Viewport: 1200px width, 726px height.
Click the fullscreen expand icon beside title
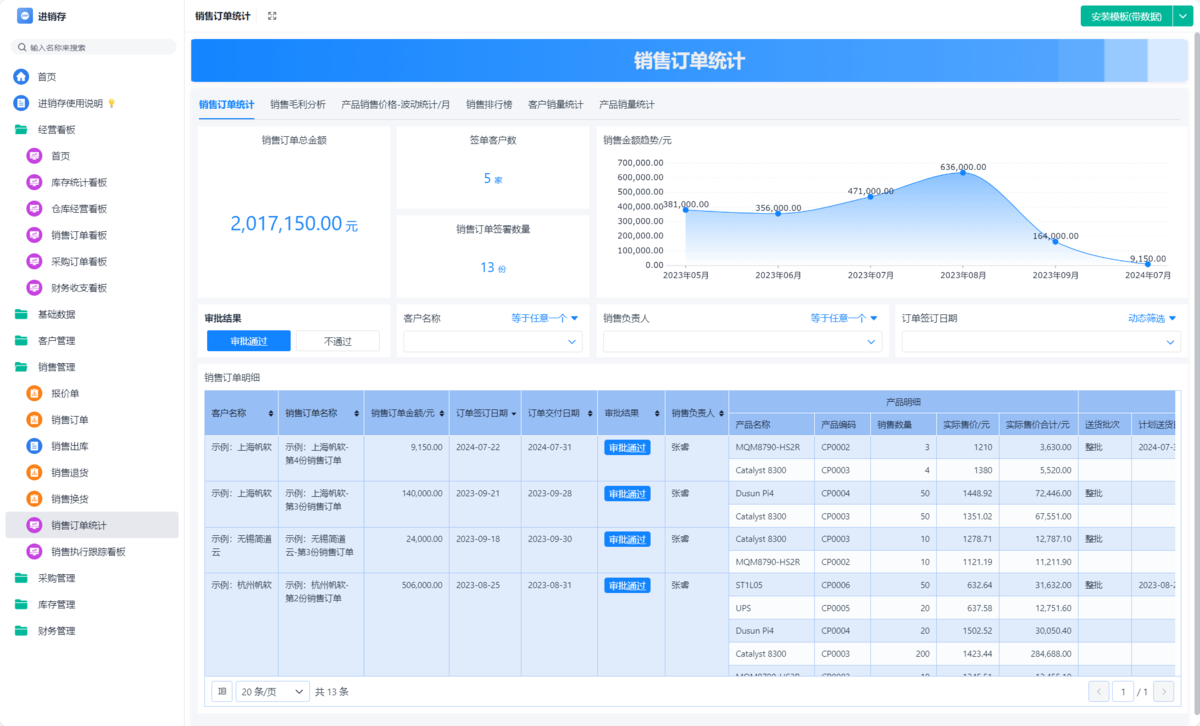pyautogui.click(x=272, y=16)
